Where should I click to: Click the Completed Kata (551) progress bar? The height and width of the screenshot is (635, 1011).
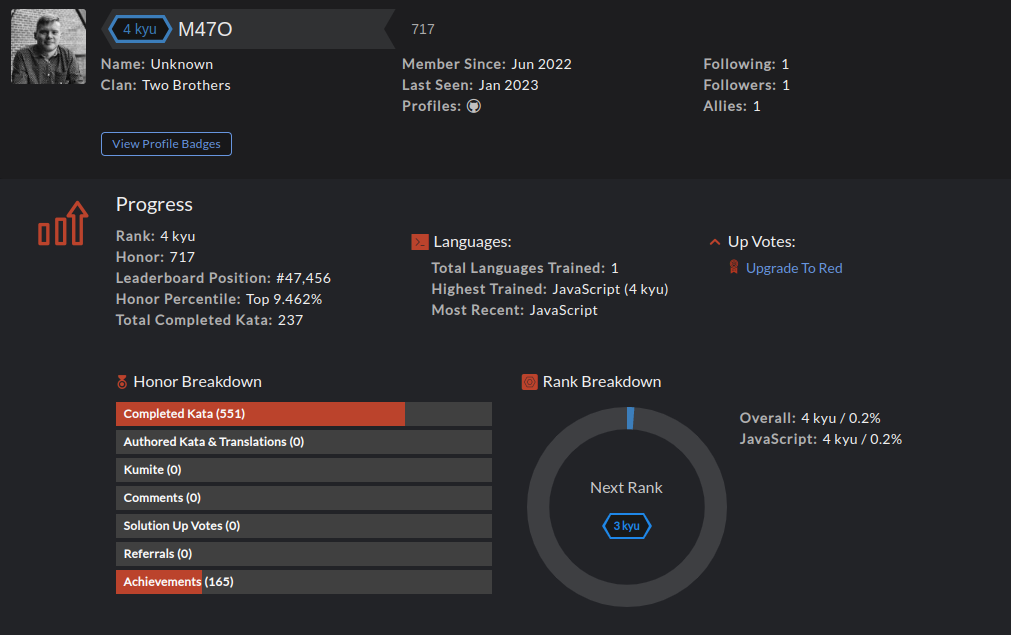pyautogui.click(x=260, y=413)
